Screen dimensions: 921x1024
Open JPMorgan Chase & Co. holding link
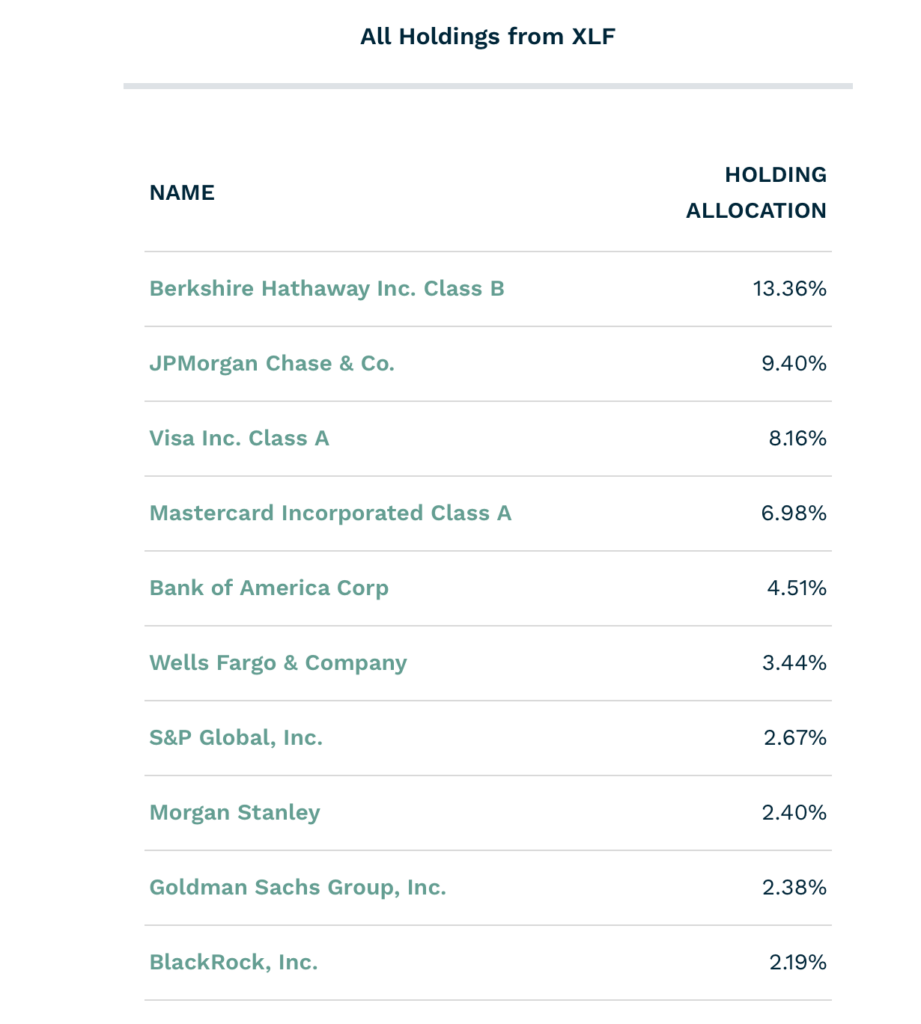272,364
